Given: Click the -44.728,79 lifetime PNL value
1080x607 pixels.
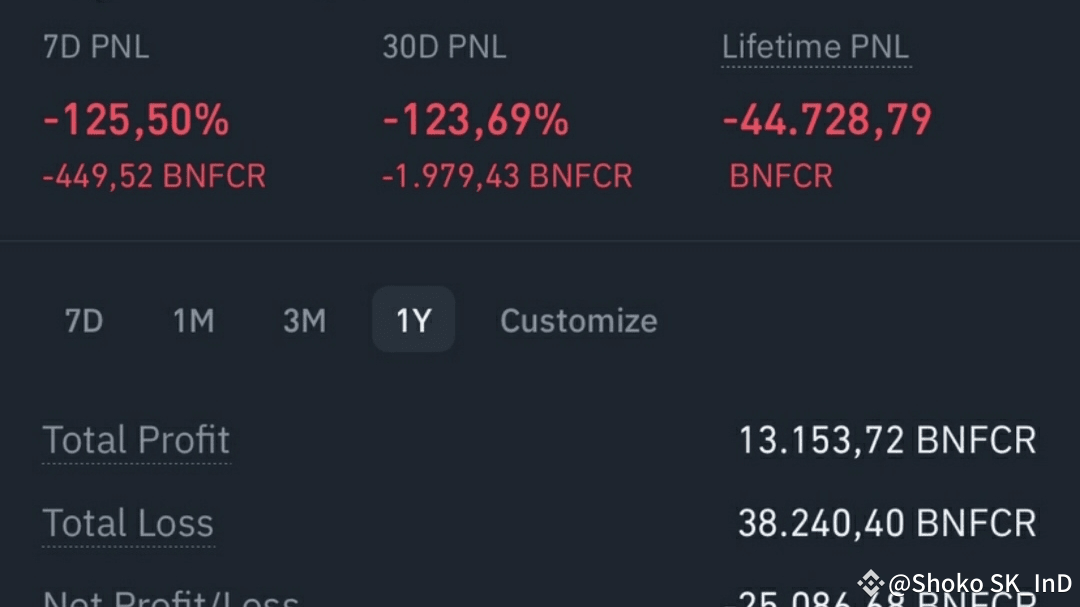Looking at the screenshot, I should (x=827, y=121).
